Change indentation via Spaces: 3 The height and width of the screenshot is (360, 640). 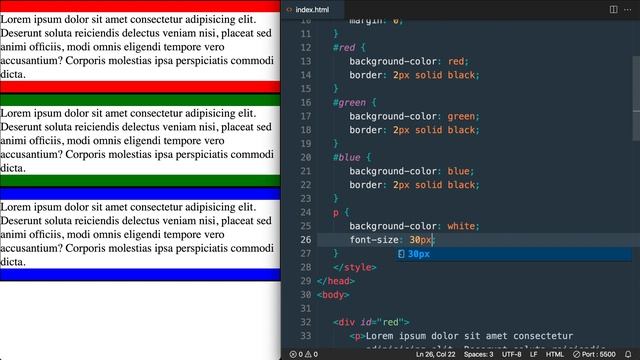pyautogui.click(x=478, y=354)
